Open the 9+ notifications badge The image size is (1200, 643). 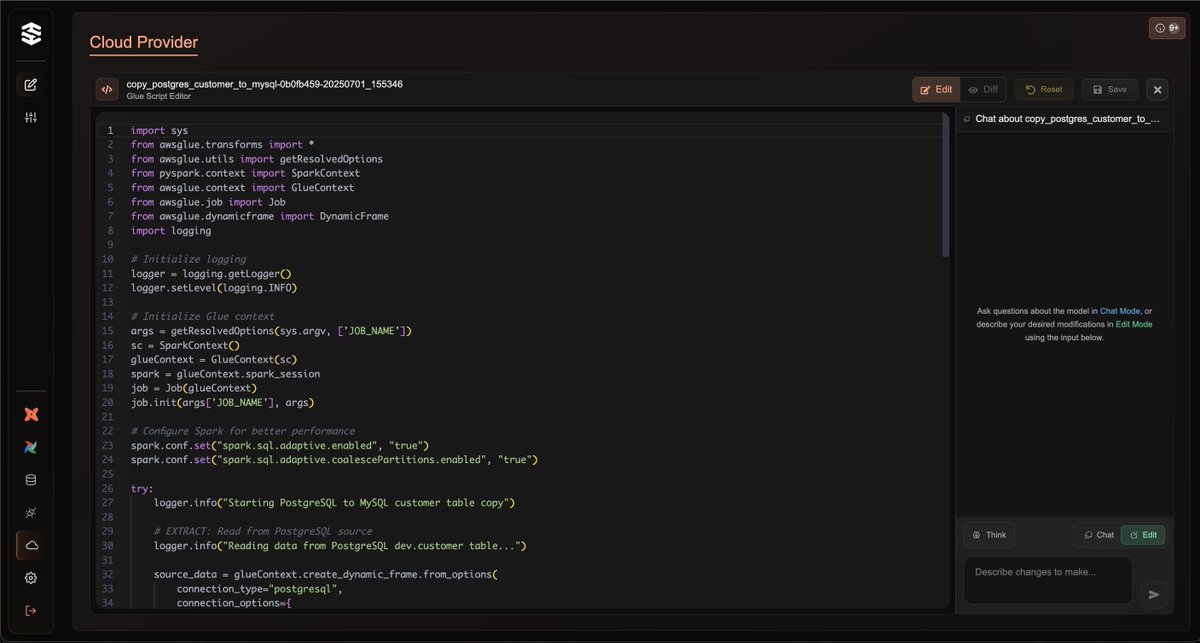tap(1167, 28)
